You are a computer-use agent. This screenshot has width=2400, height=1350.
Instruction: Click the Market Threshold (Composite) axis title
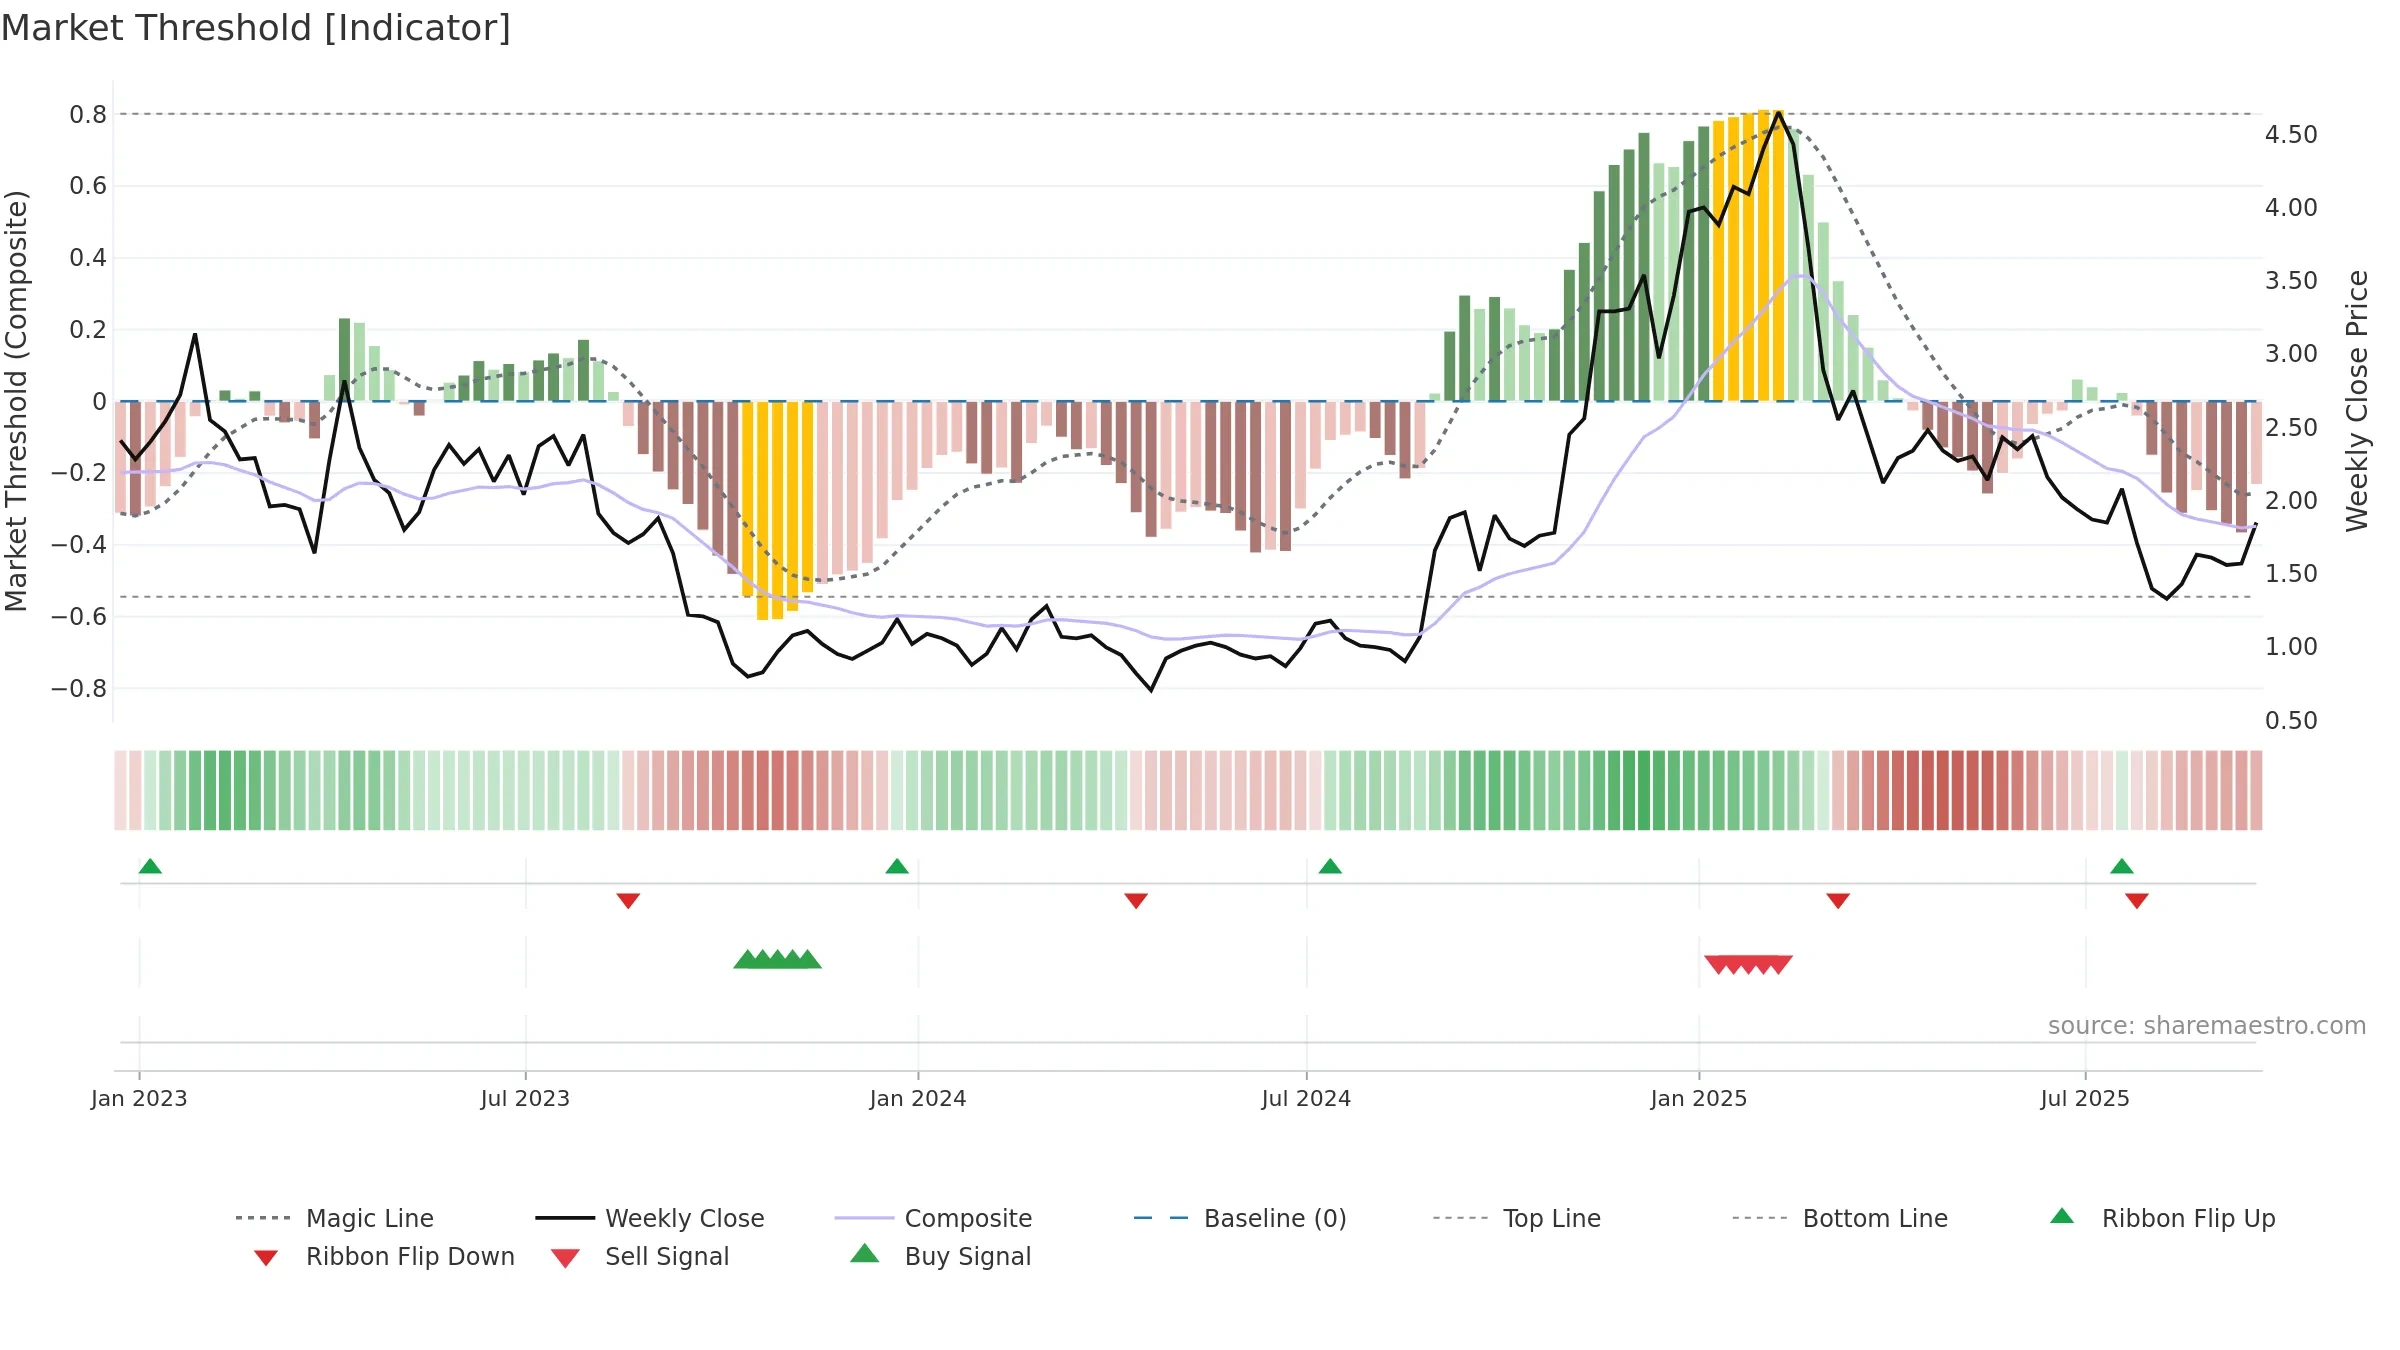pos(16,400)
